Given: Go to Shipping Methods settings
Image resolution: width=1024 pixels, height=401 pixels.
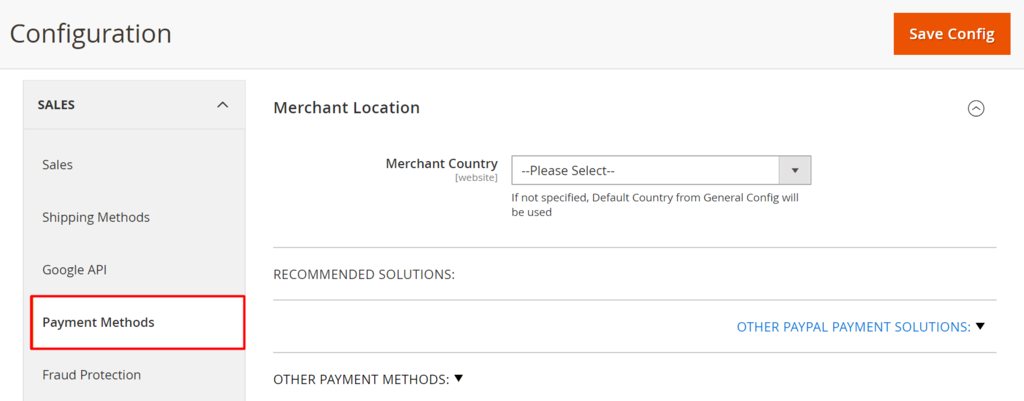Looking at the screenshot, I should pos(96,217).
